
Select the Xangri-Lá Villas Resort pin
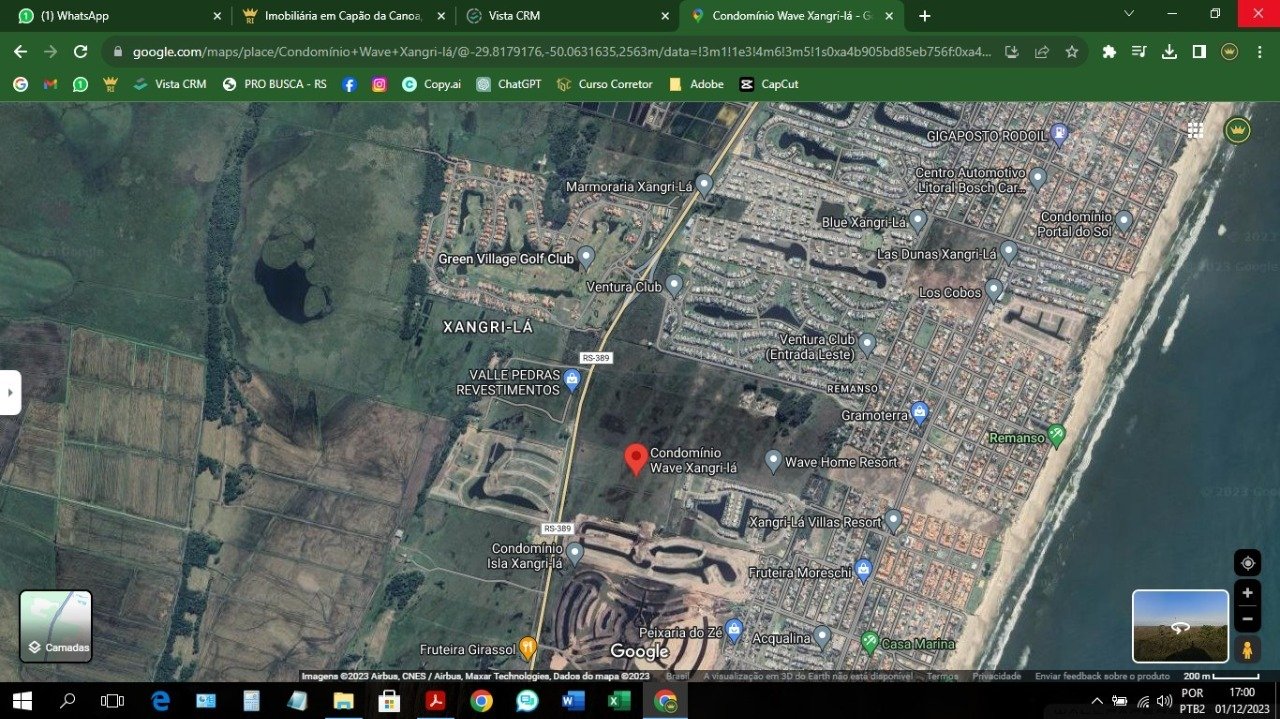(x=894, y=520)
